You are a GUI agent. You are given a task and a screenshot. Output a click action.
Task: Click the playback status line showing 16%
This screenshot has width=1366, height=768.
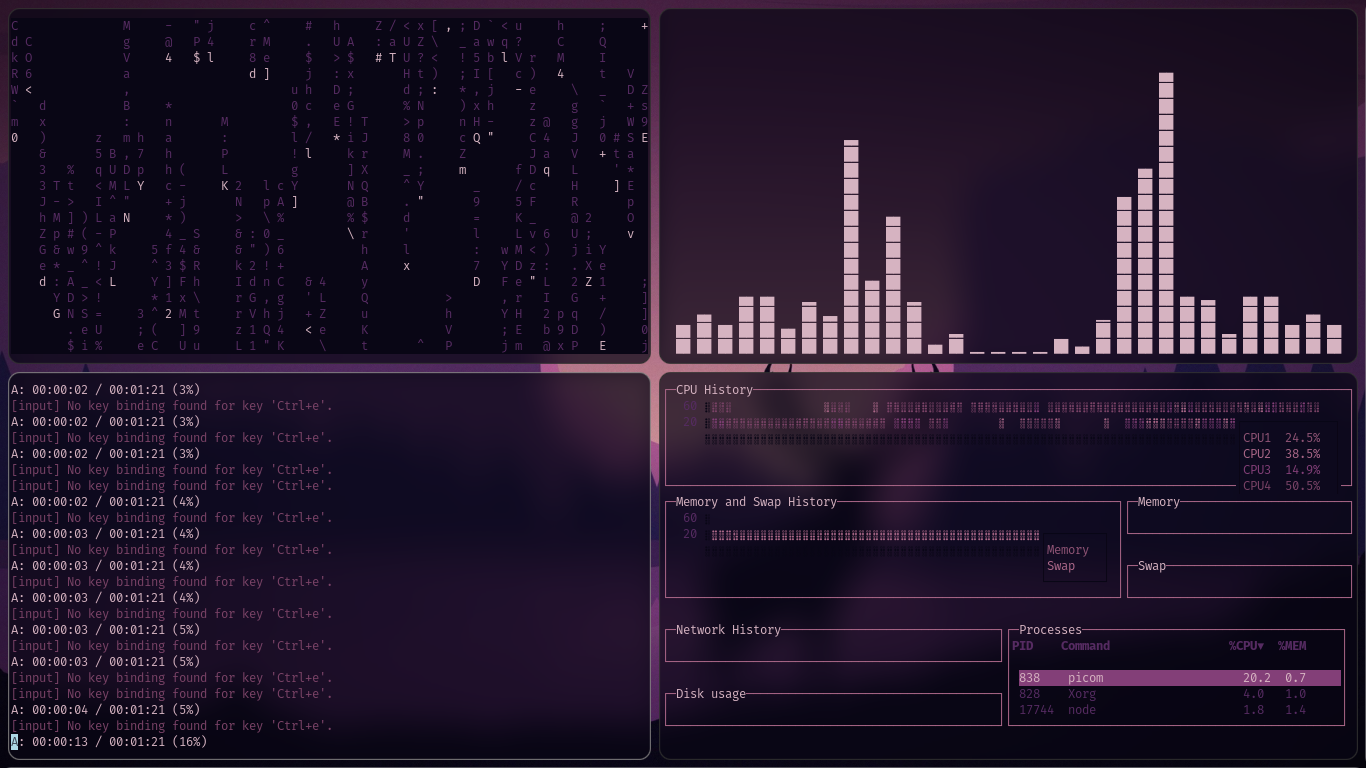[x=110, y=742]
